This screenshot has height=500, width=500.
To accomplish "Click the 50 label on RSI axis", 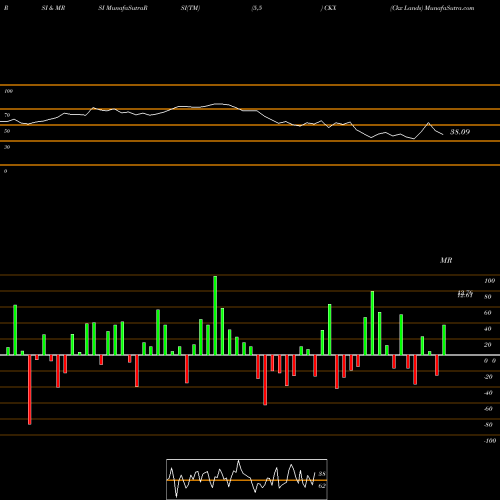I will tap(7, 131).
